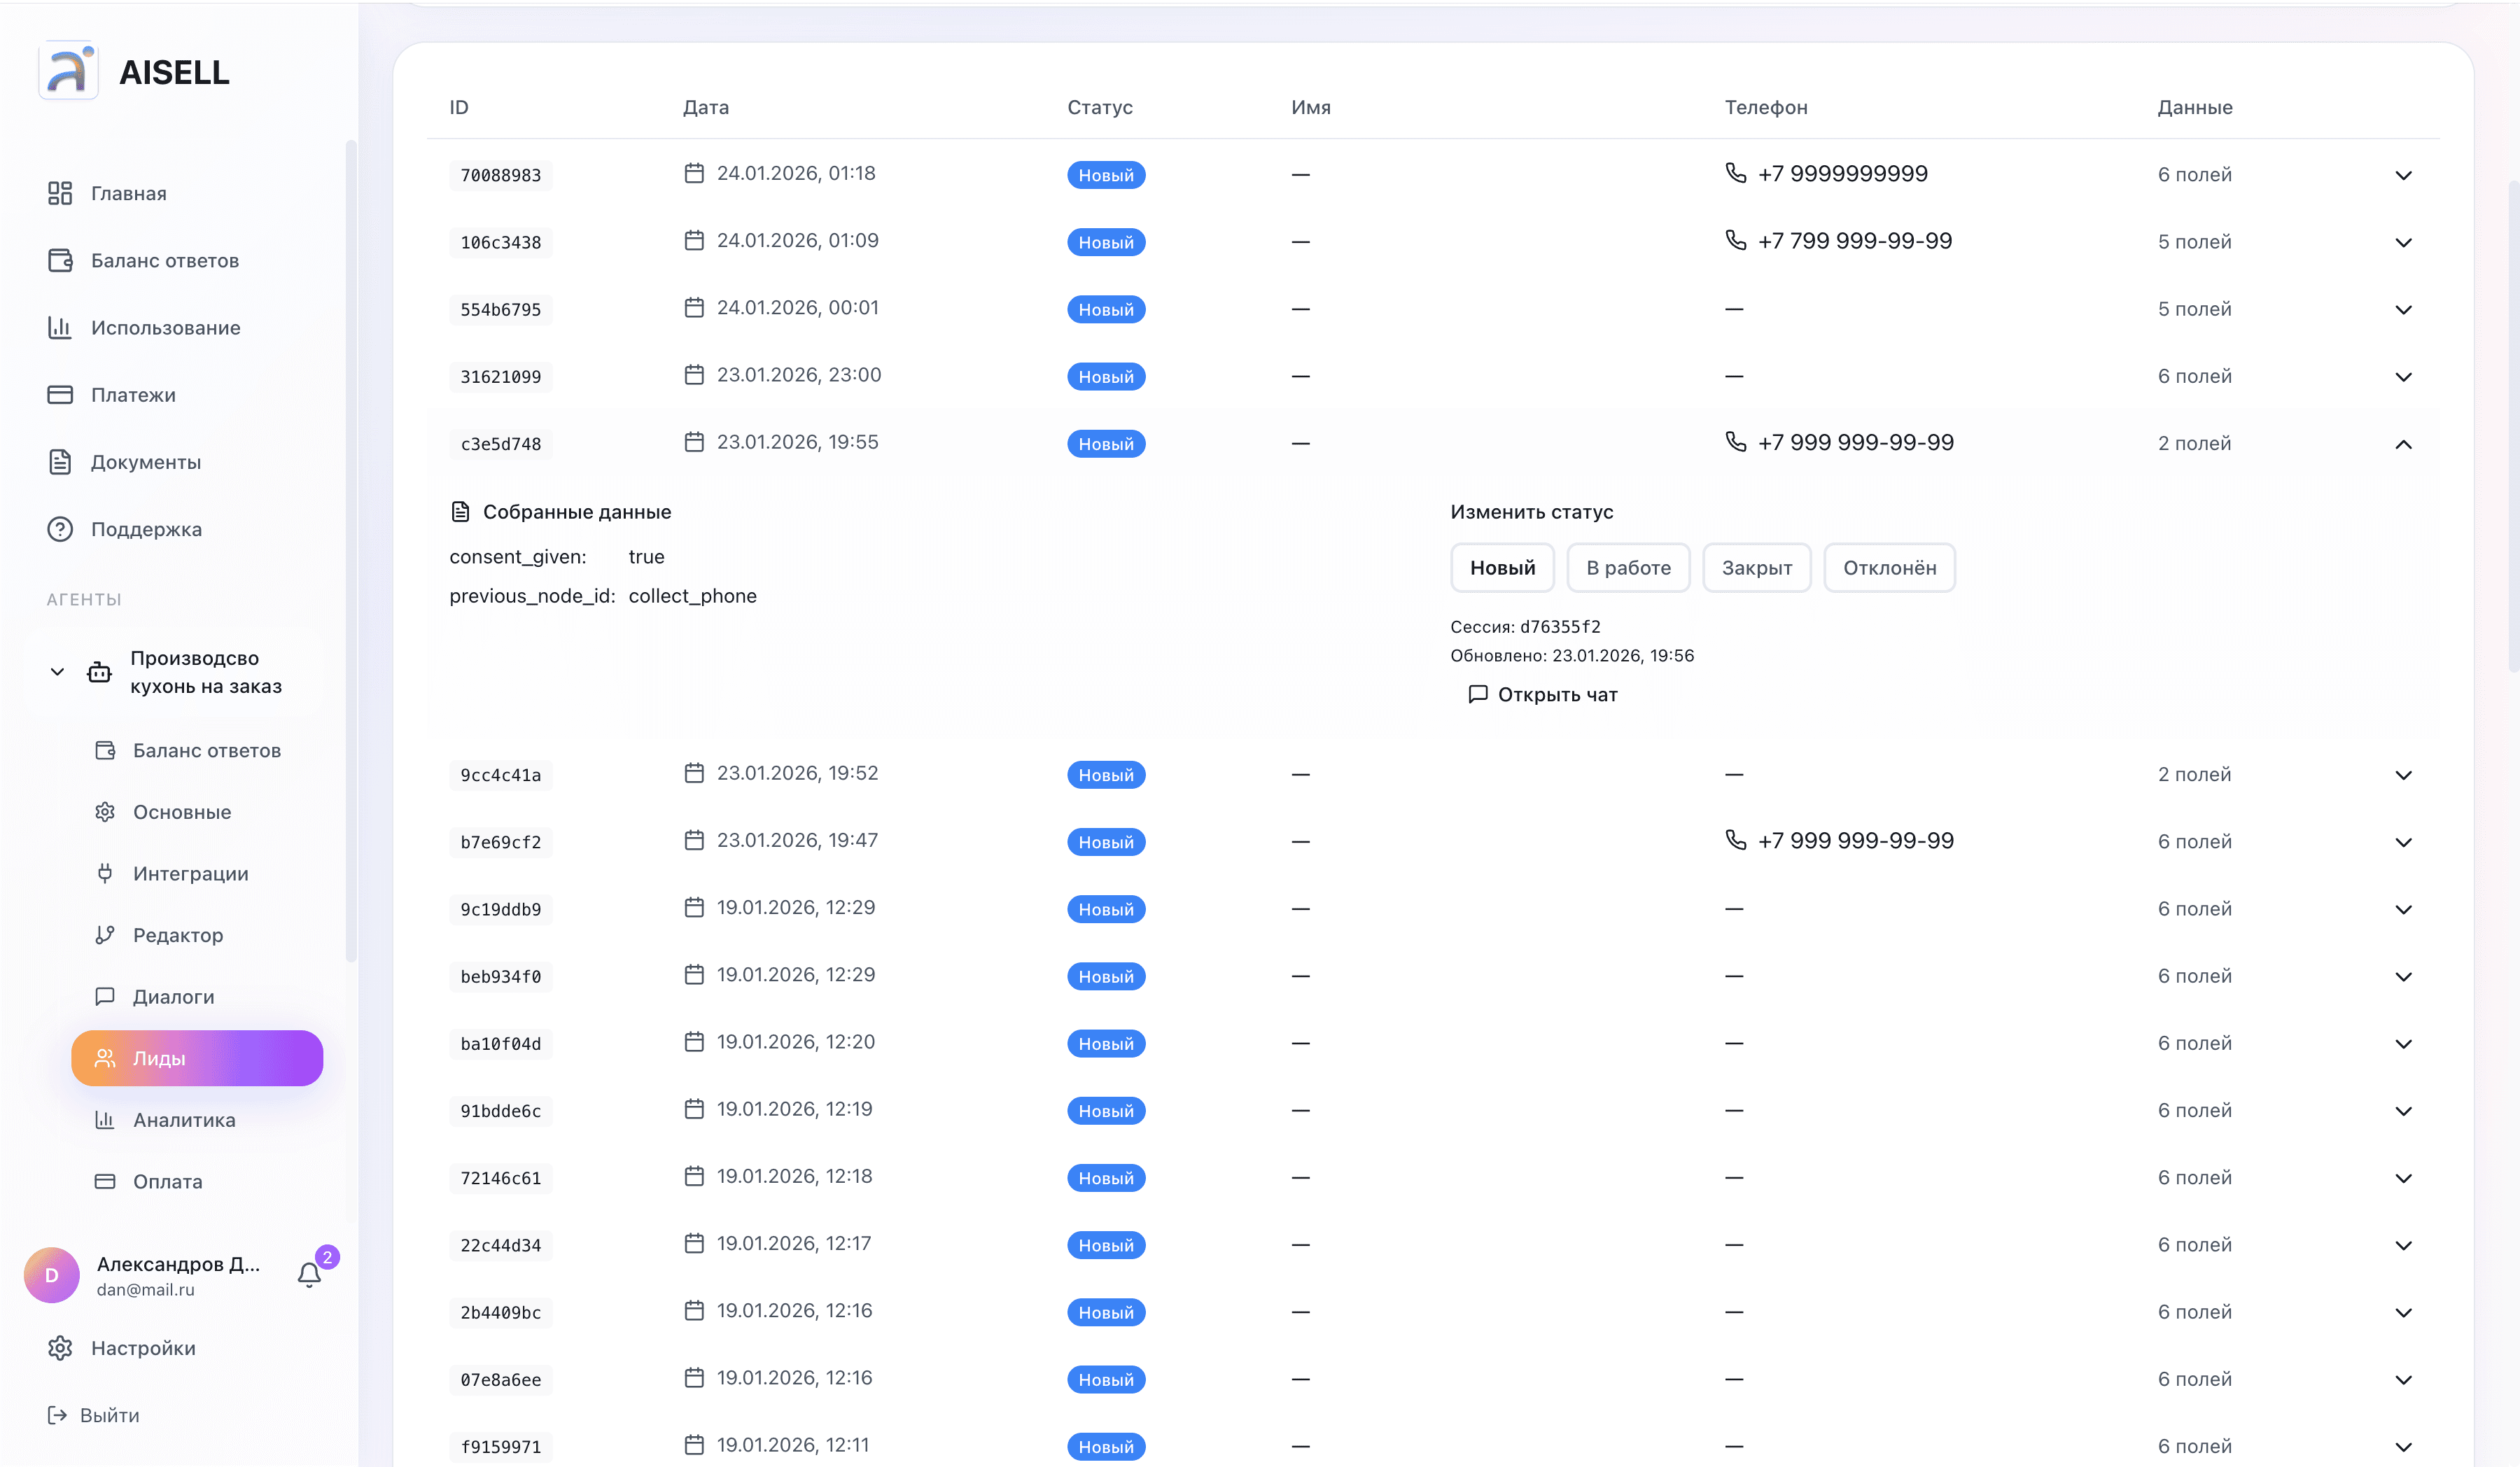Click the user avatar with letter D
The width and height of the screenshot is (2520, 1467).
click(52, 1275)
